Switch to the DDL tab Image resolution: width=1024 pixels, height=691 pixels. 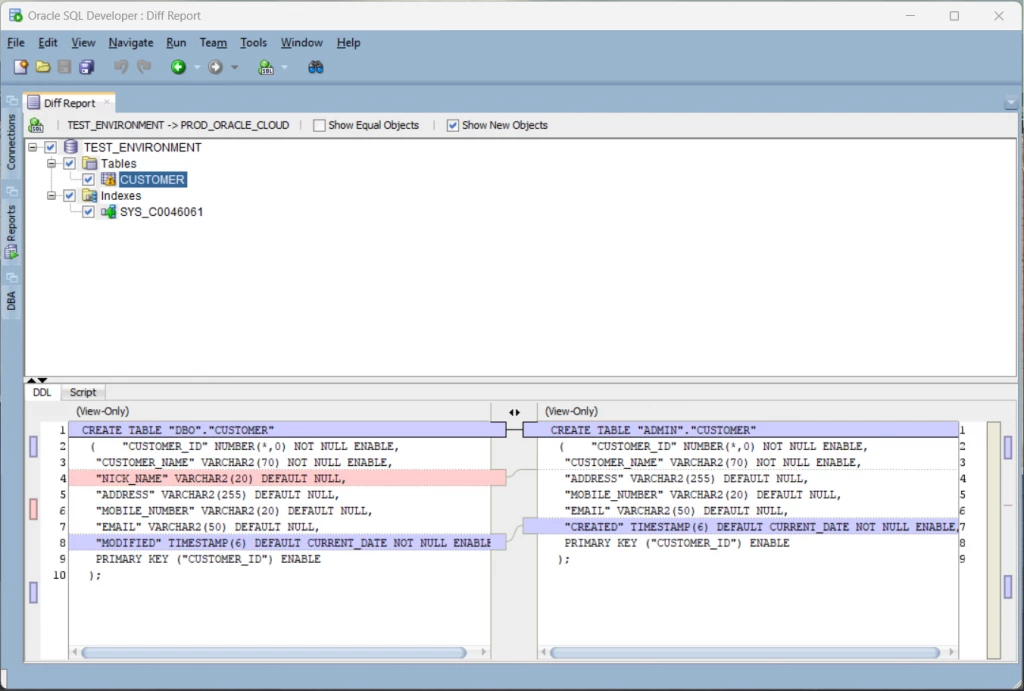[42, 393]
